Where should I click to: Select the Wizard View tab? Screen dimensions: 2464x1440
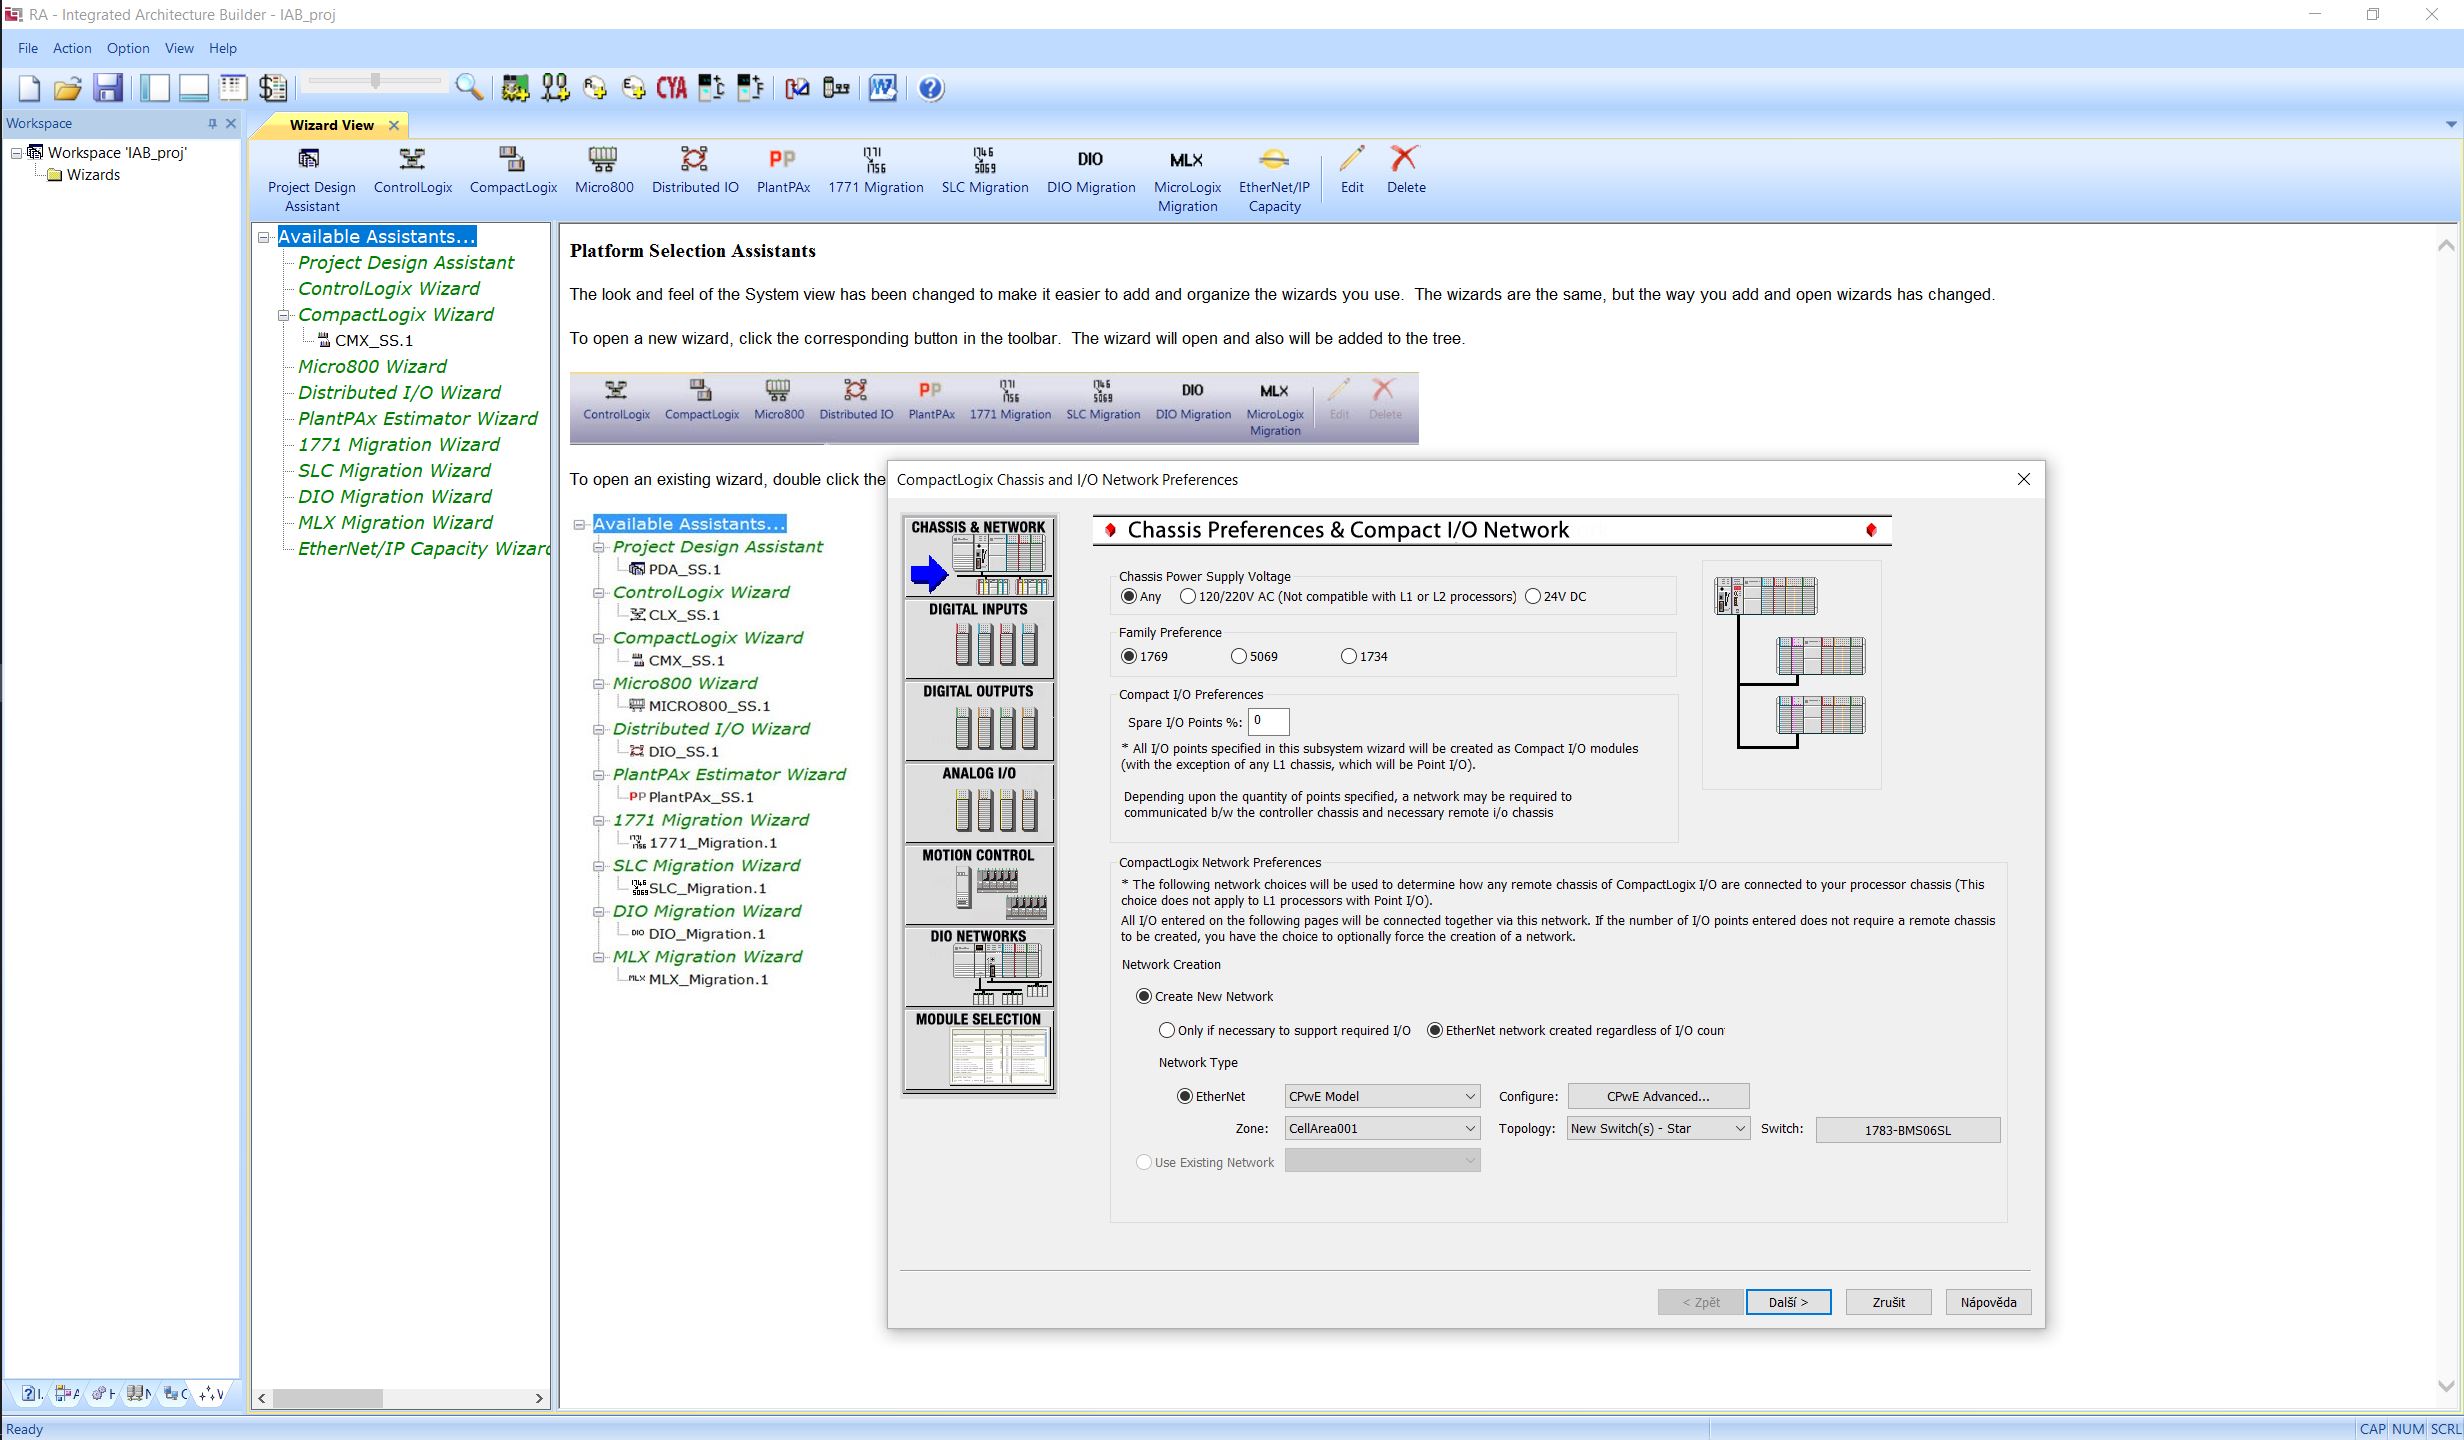tap(331, 125)
